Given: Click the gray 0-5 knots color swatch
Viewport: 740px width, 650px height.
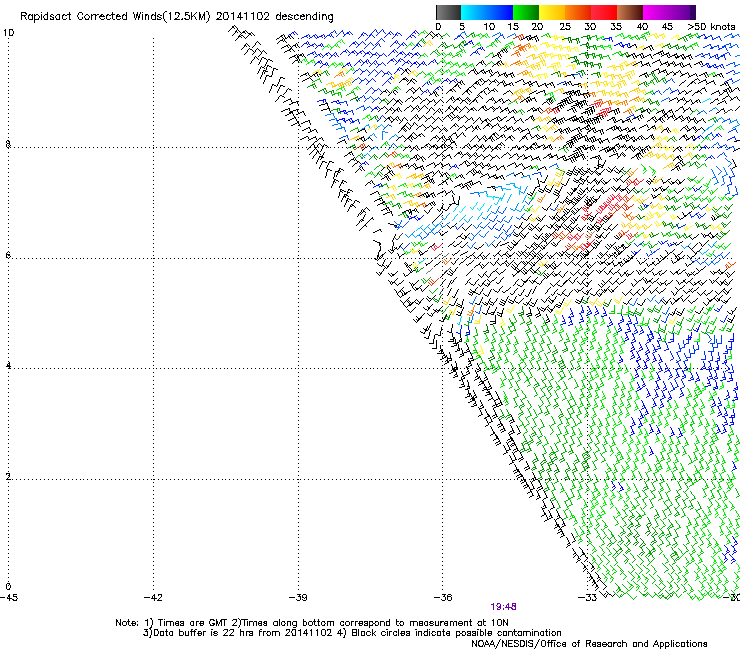Looking at the screenshot, I should pyautogui.click(x=448, y=12).
